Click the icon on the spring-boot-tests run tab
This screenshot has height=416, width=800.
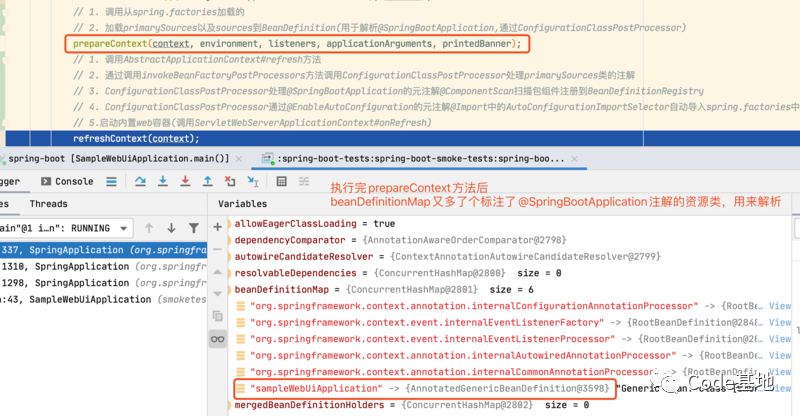pos(268,159)
